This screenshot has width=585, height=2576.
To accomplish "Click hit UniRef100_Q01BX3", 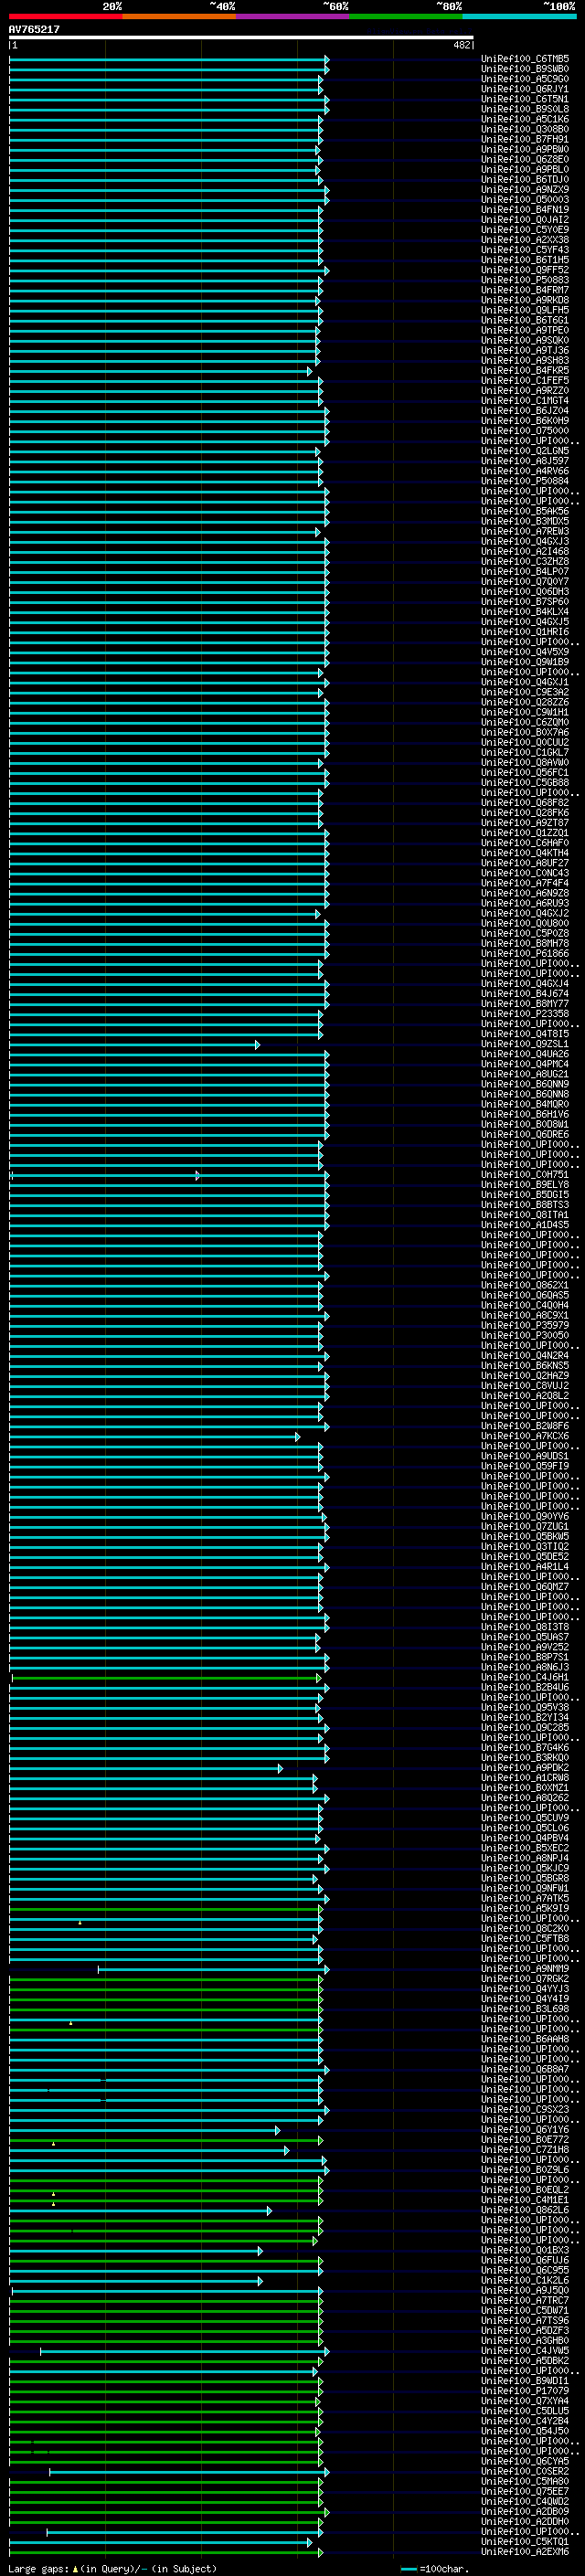I will [x=525, y=2251].
